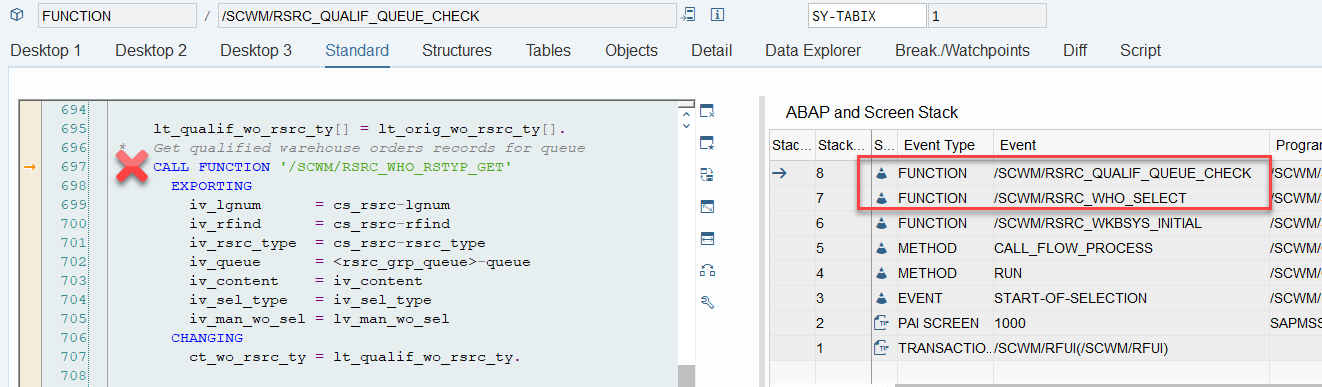Click the blue arrow marker in stack row 8

click(779, 173)
